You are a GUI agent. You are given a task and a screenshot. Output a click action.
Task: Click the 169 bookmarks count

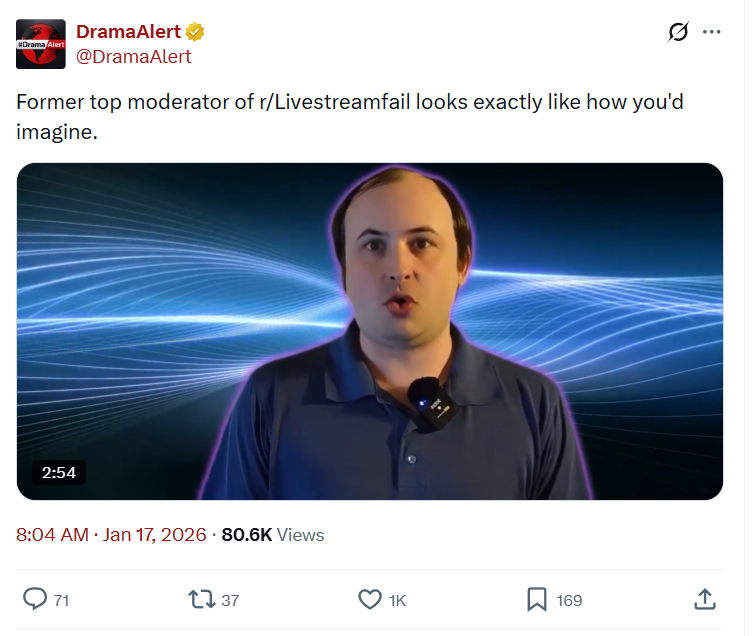569,600
